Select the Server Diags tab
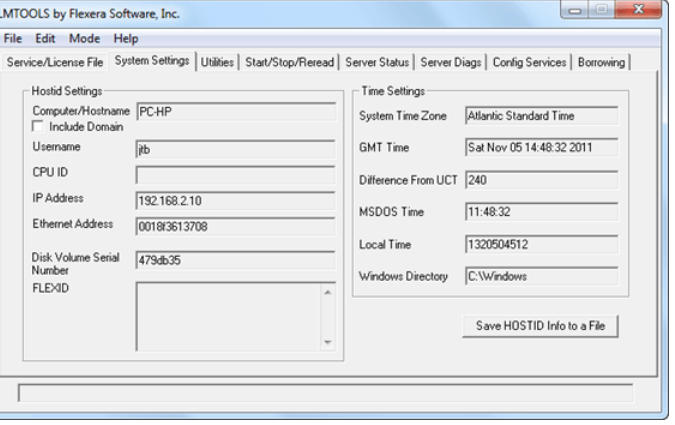This screenshot has width=675, height=425. pos(451,62)
